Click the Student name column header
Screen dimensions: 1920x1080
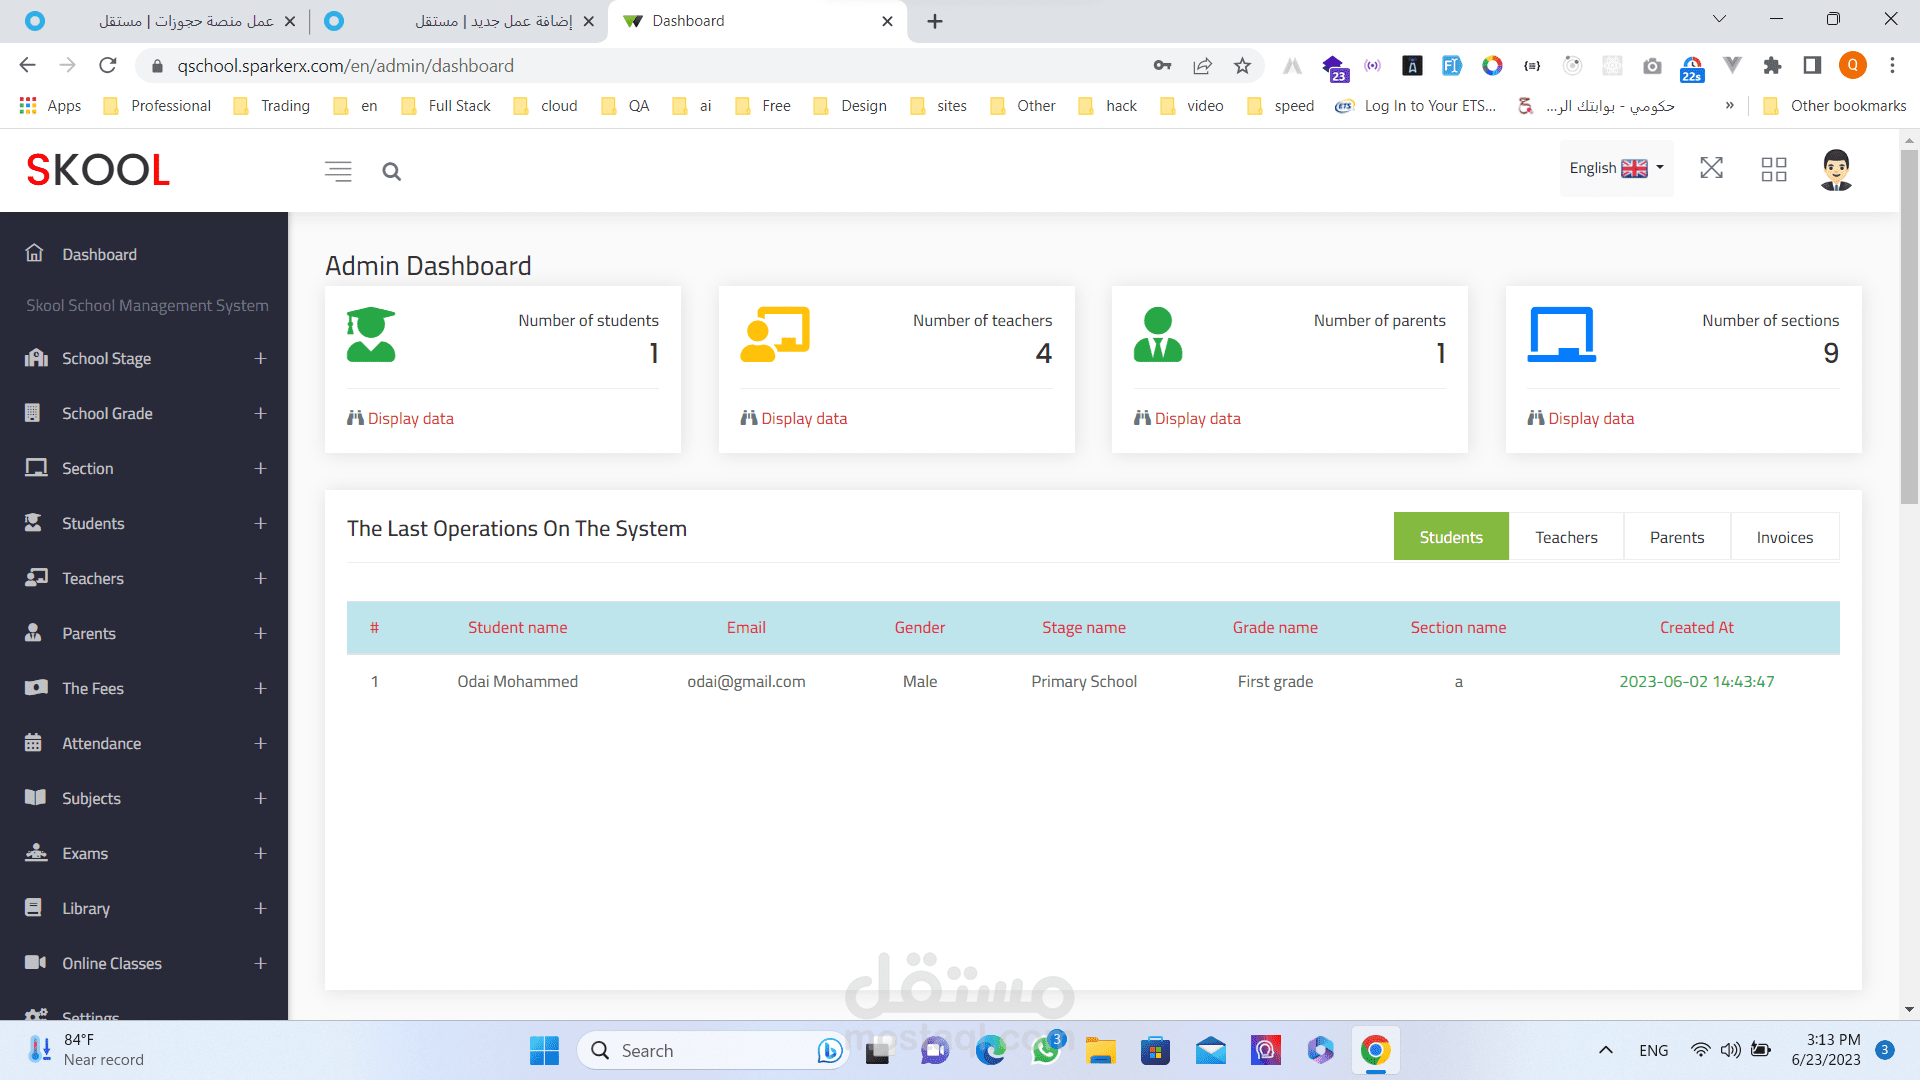(x=517, y=627)
